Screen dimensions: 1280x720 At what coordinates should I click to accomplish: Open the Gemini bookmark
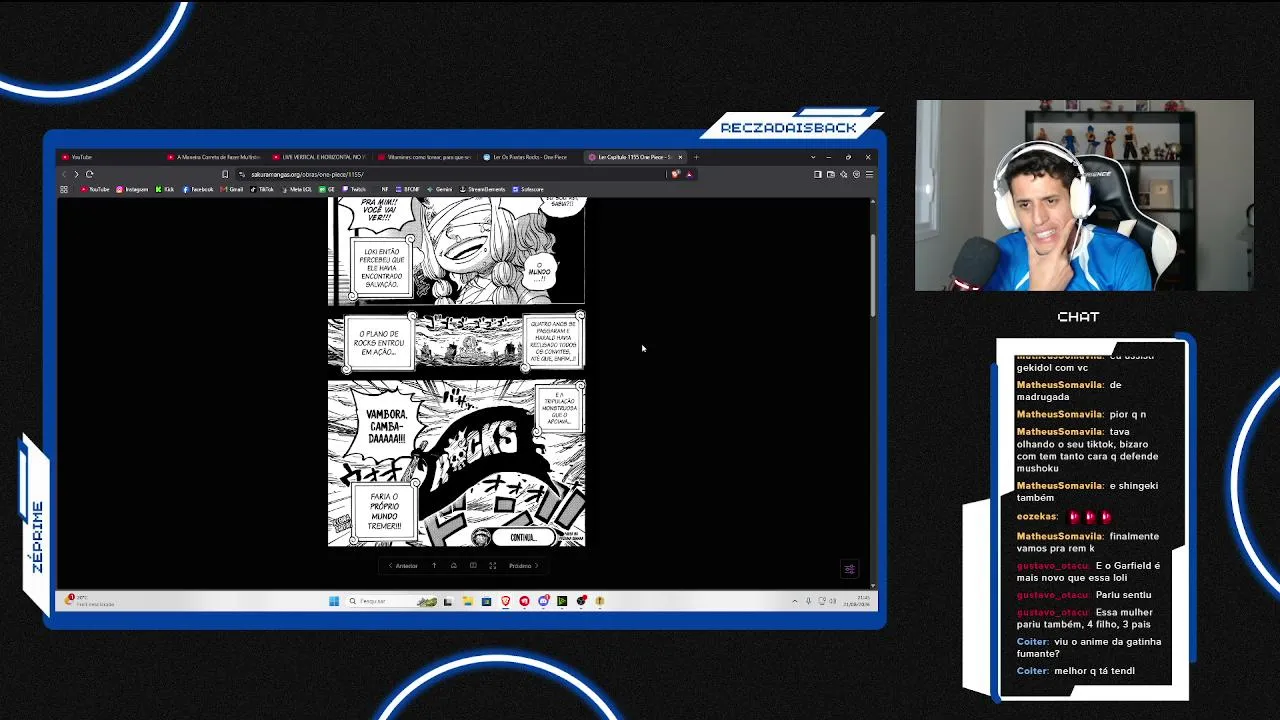pyautogui.click(x=440, y=189)
